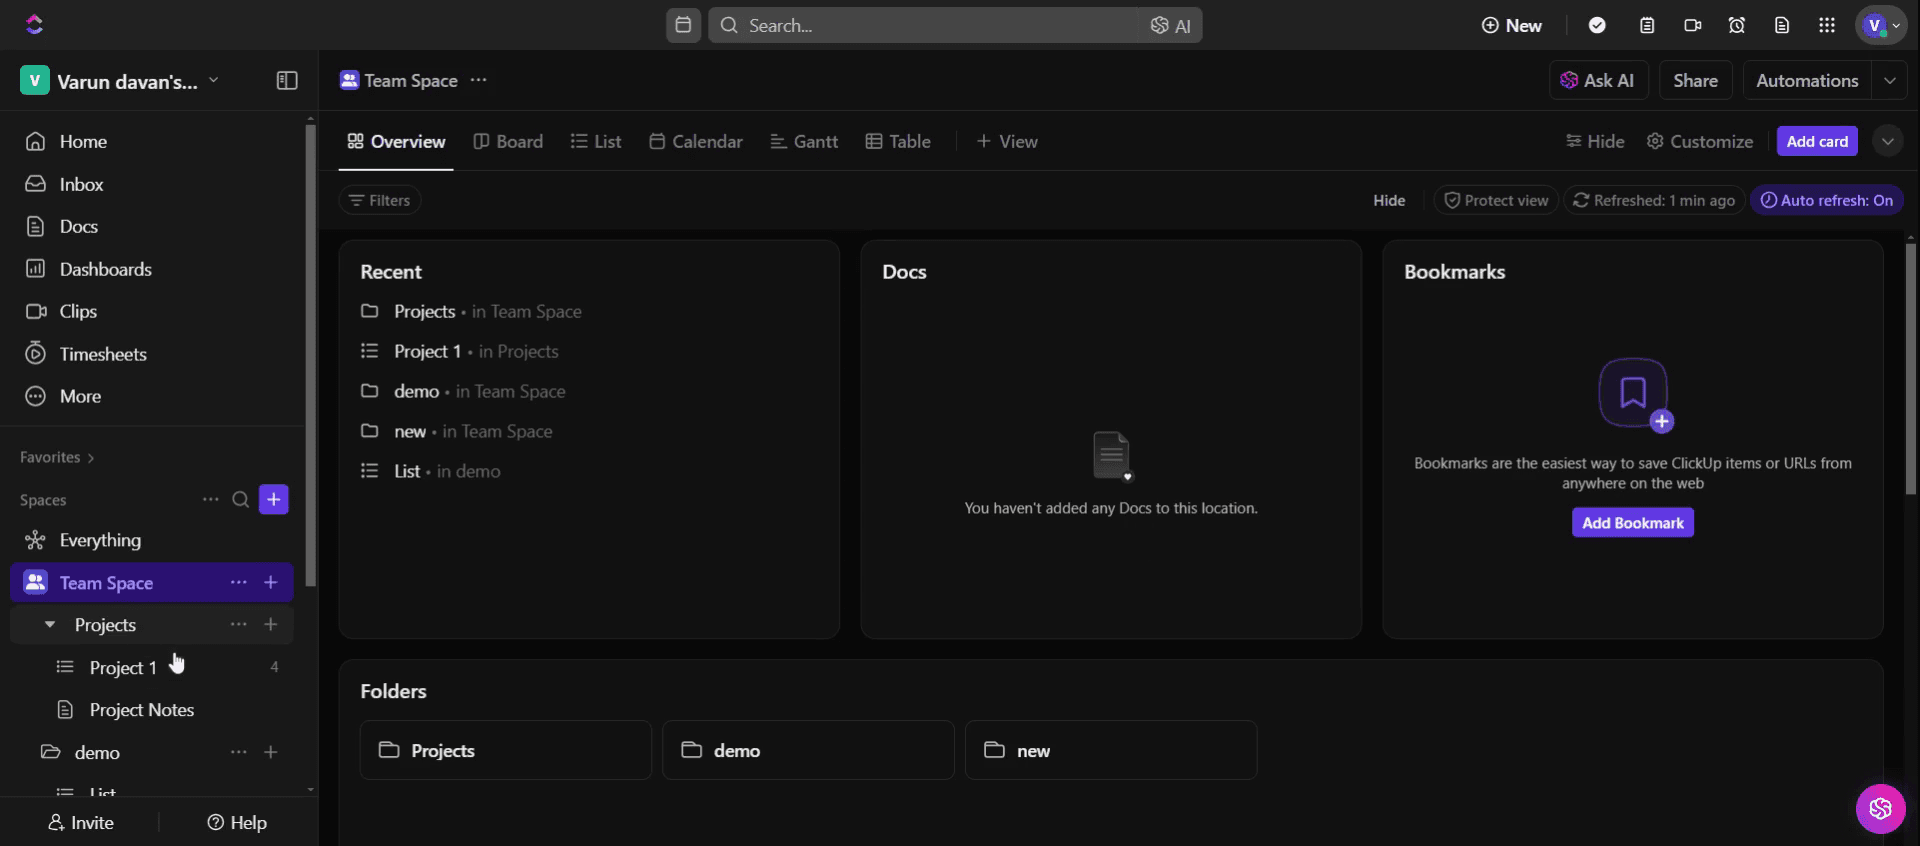Open the reminder alarm clock icon

1737,25
